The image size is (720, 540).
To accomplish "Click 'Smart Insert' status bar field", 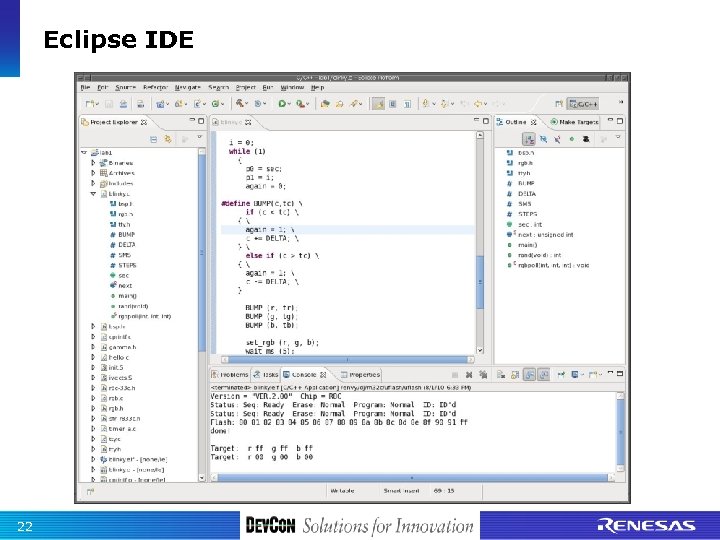I will 401,491.
